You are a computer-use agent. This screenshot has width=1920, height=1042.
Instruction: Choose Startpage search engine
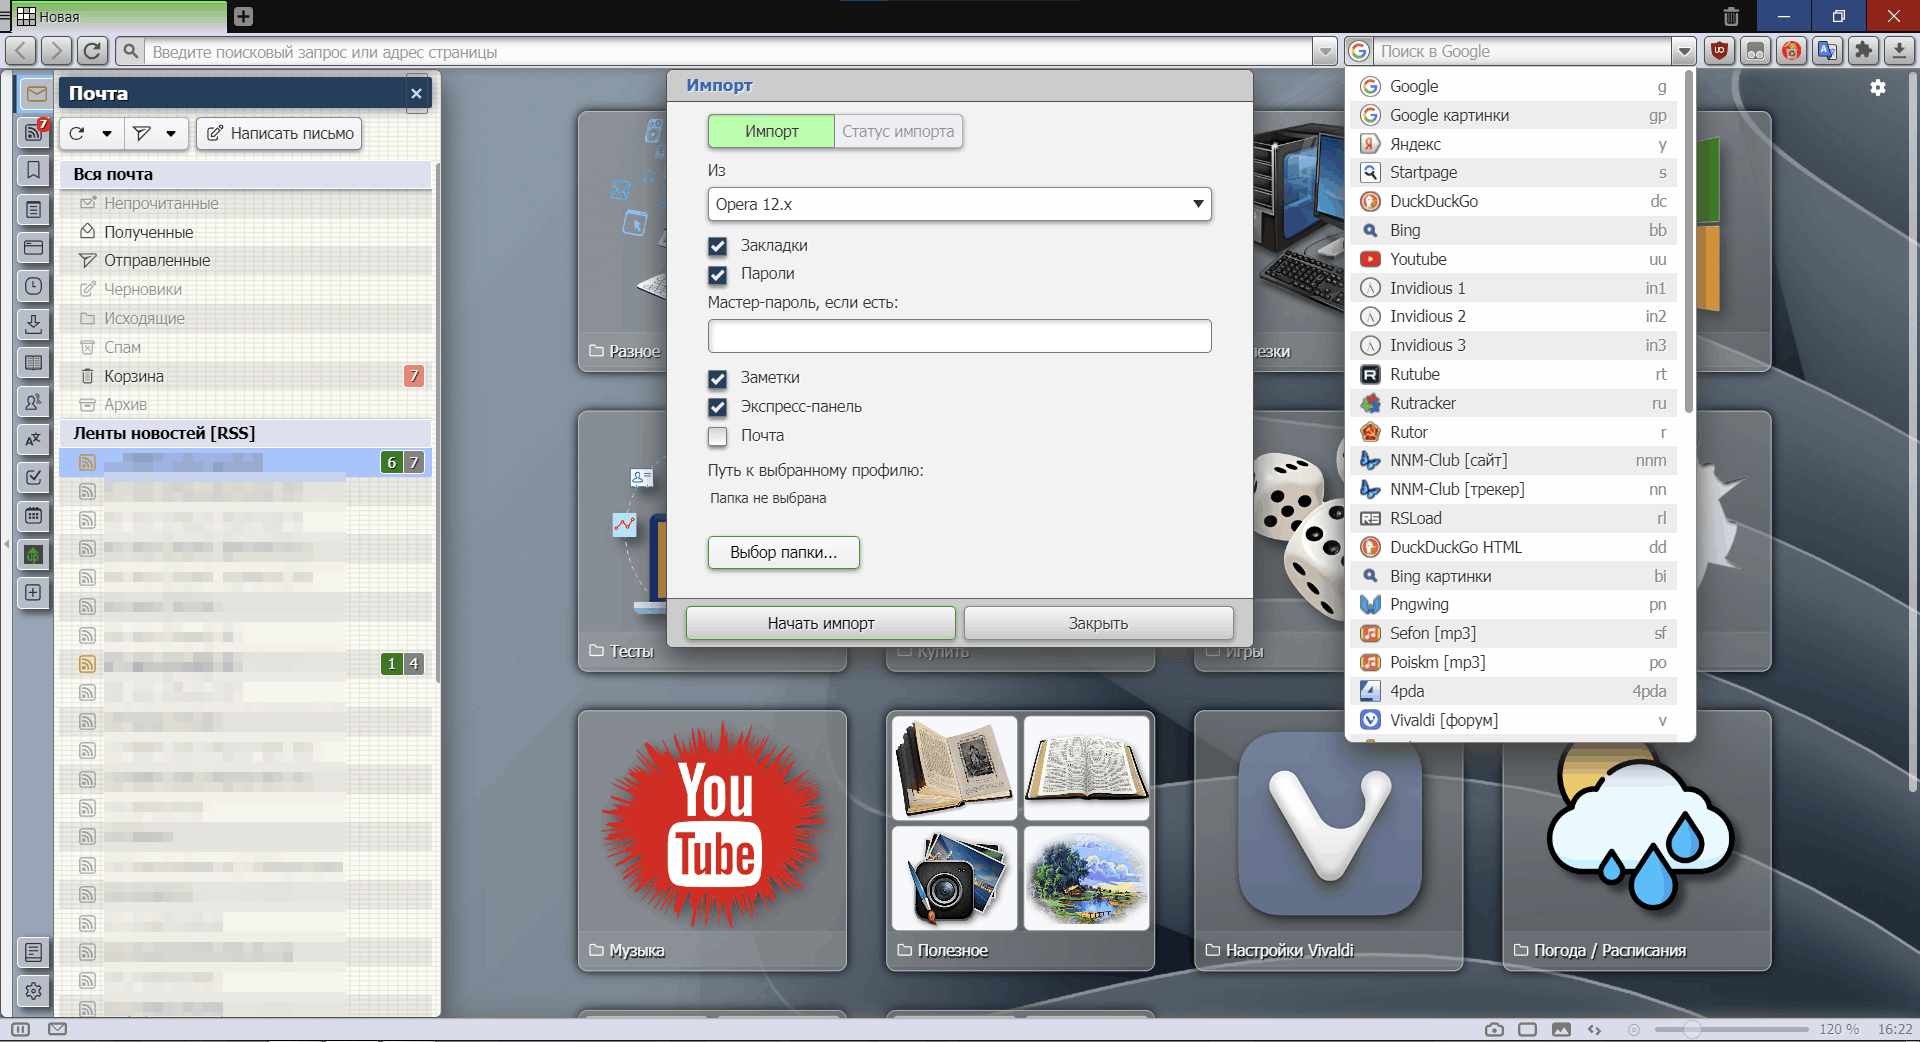coord(1514,172)
